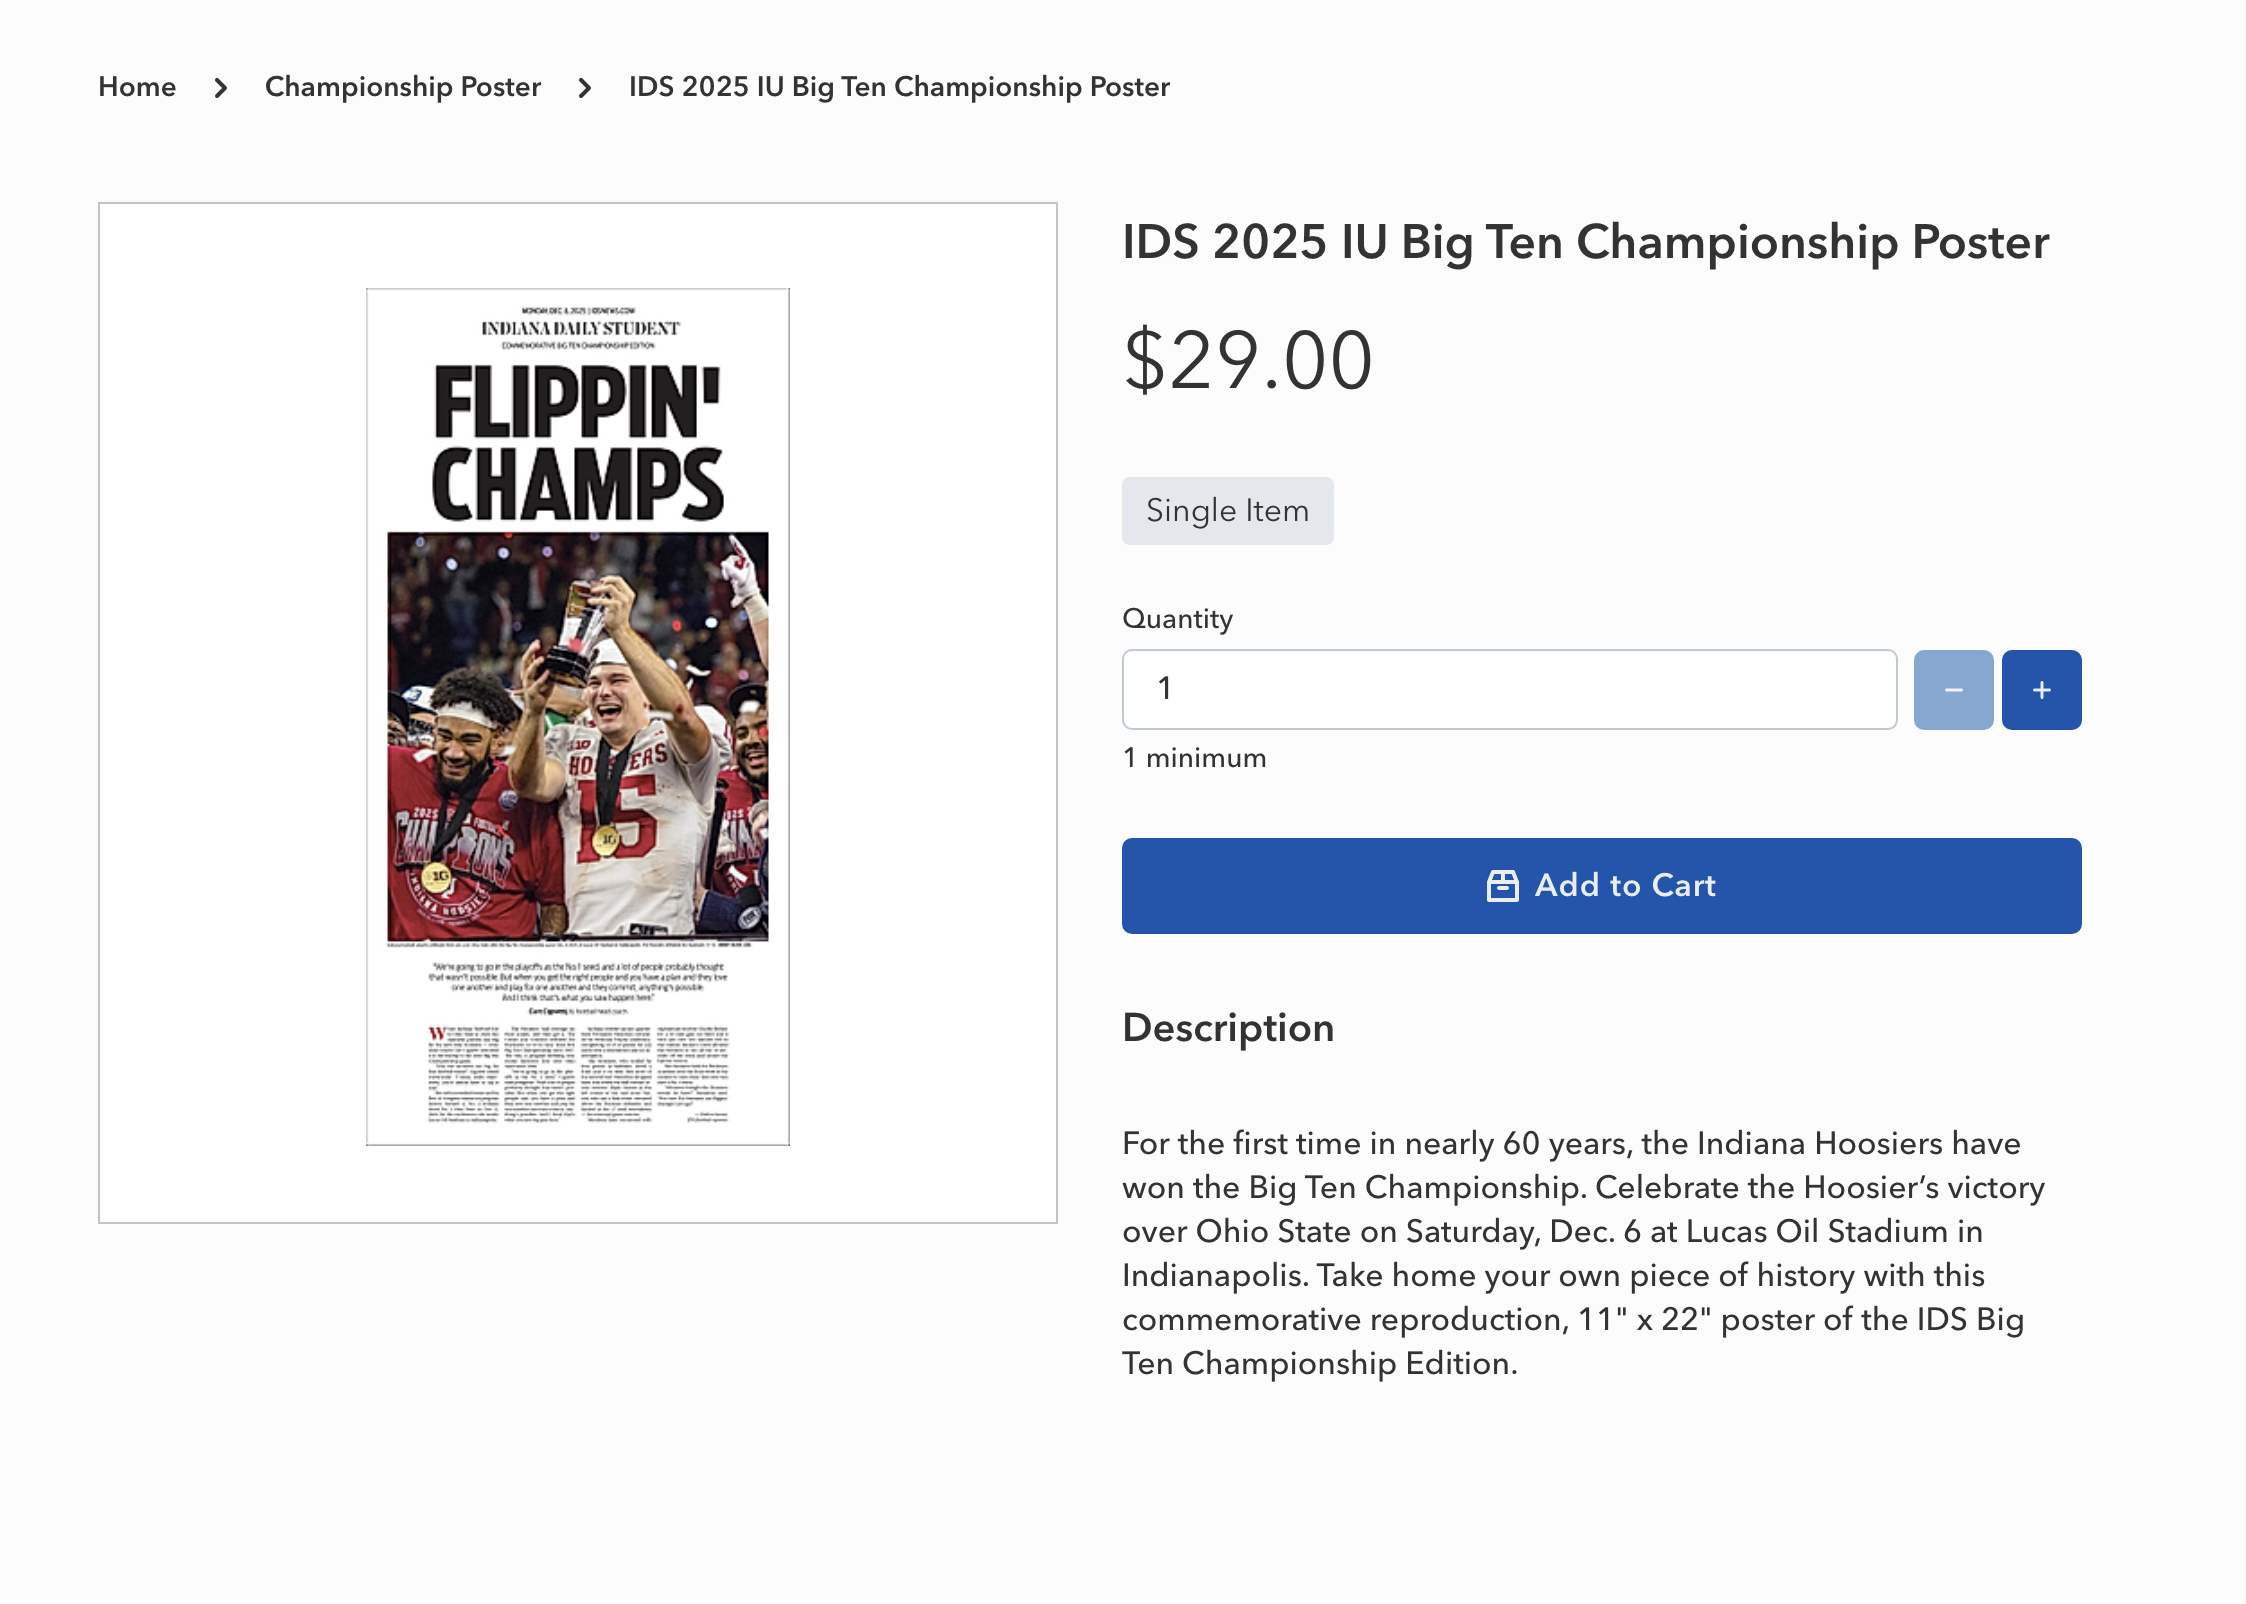This screenshot has height=1604, width=2246.
Task: Click the Description heading
Action: [1228, 1028]
